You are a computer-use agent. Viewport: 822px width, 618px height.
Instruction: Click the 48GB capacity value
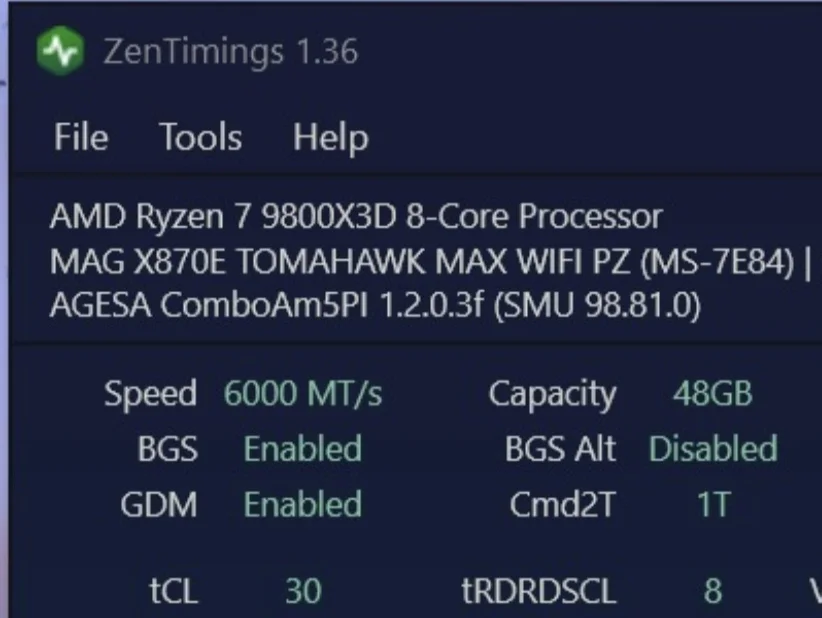point(712,394)
